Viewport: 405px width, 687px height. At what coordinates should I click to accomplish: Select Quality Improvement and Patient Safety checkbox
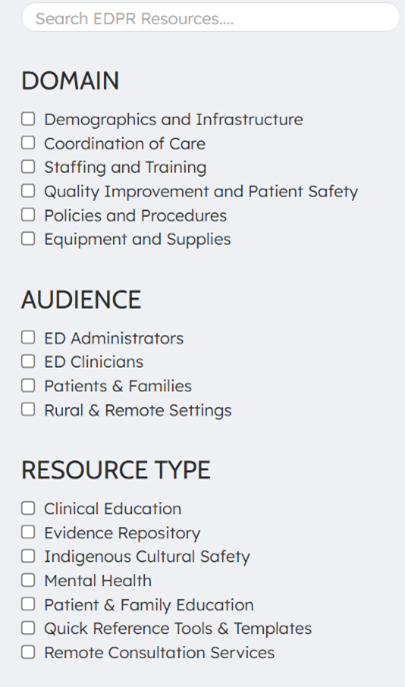click(28, 191)
